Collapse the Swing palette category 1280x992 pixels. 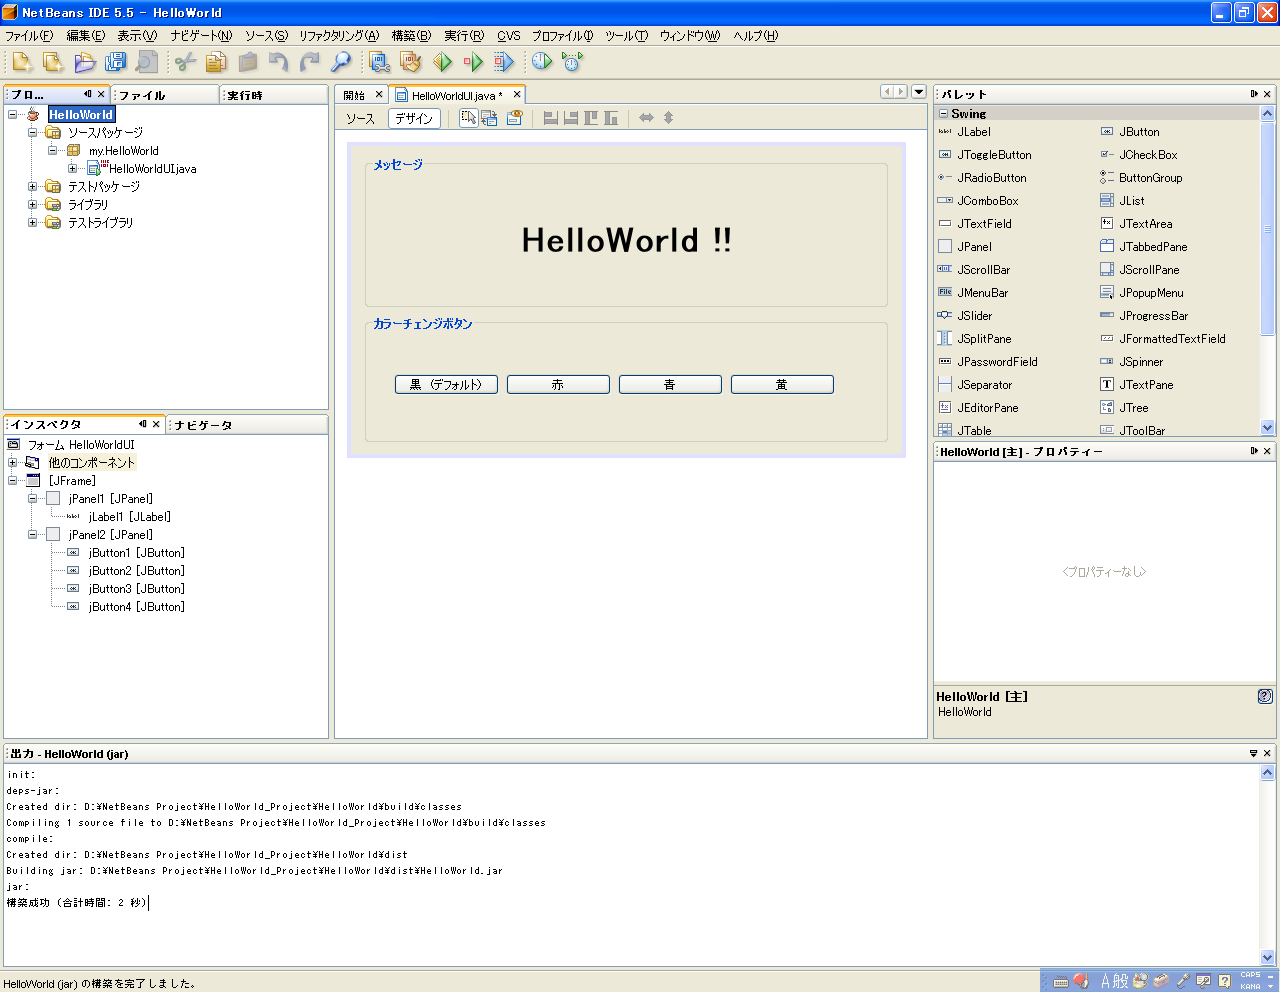pyautogui.click(x=943, y=114)
